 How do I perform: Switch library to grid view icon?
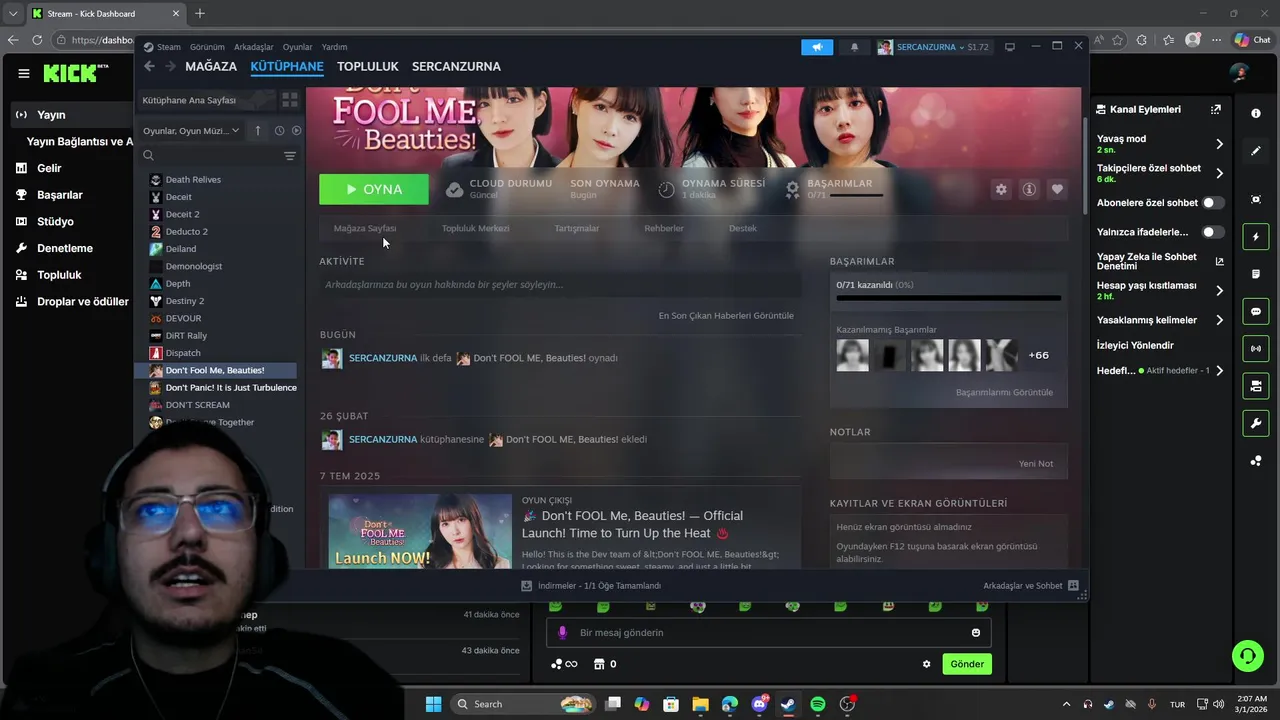290,100
